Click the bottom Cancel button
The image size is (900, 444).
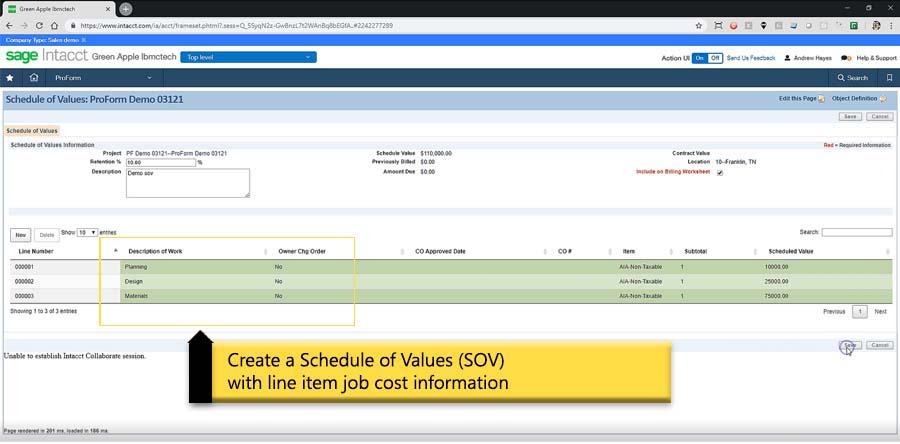point(879,345)
